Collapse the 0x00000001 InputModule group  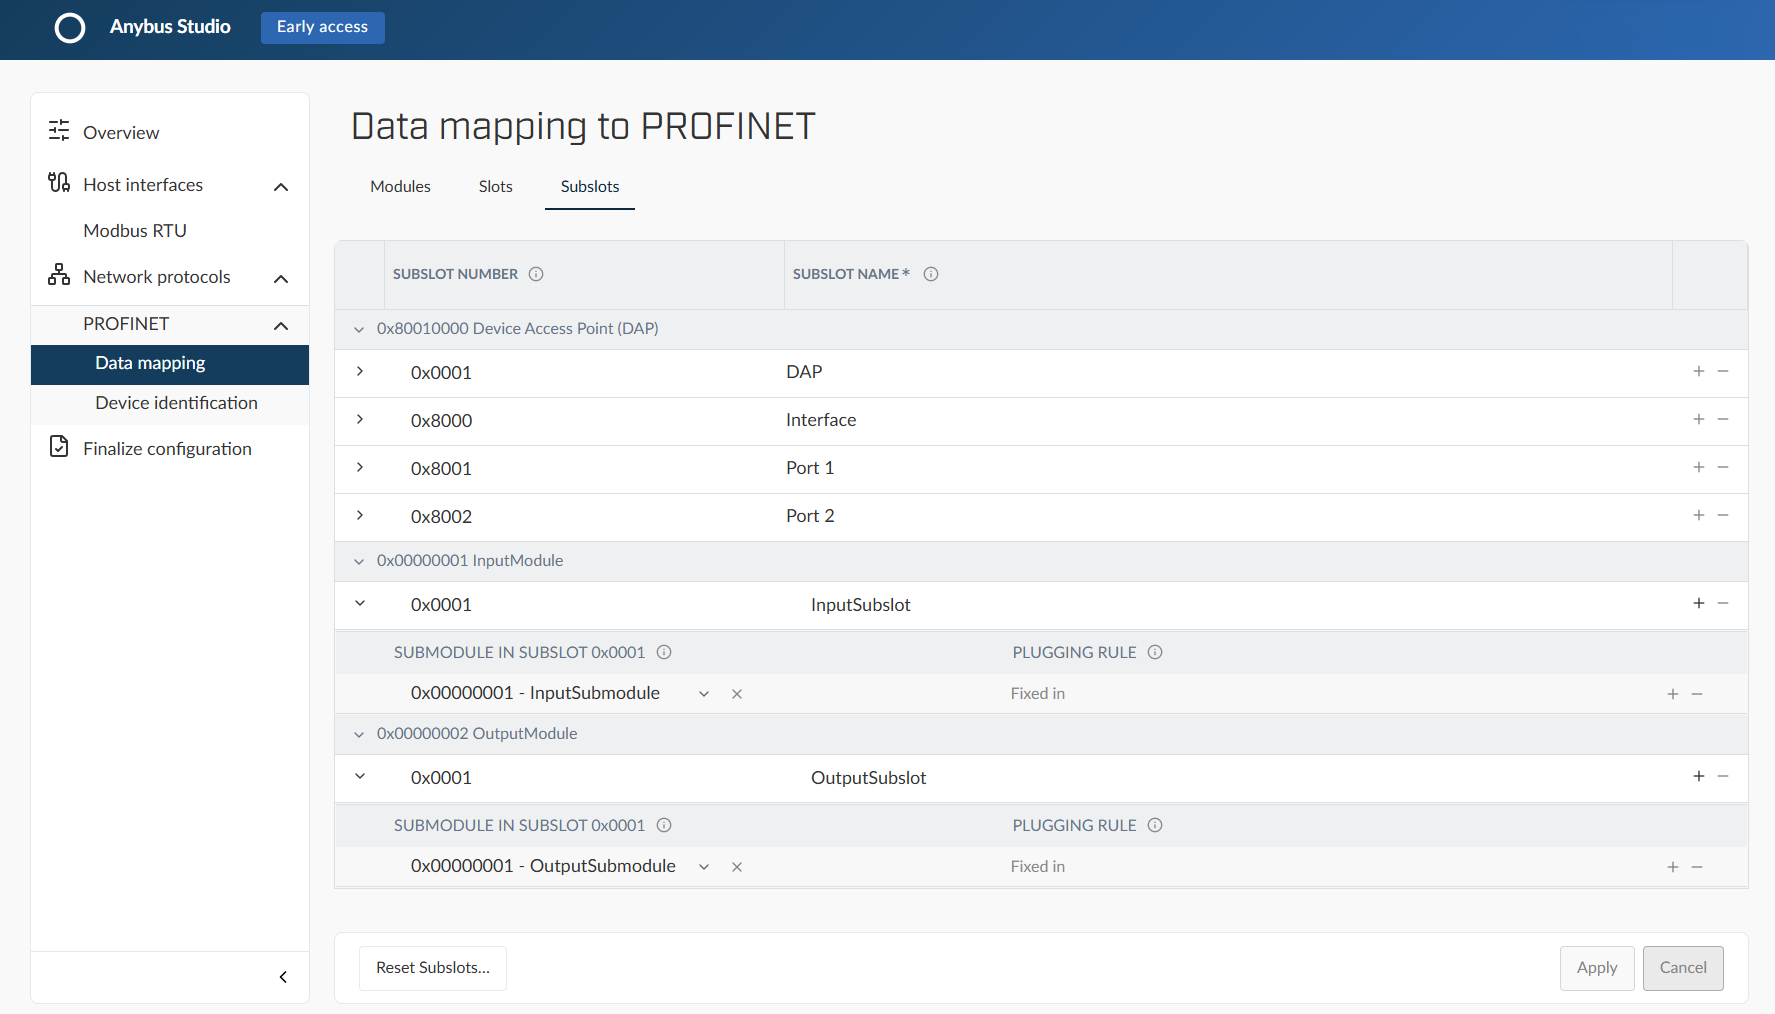coord(359,561)
